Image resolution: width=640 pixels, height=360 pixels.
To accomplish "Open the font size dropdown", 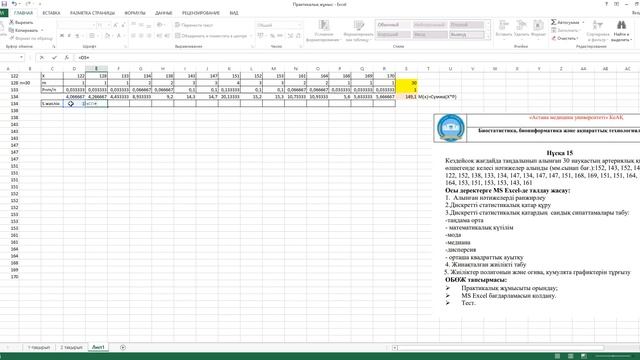I will (x=108, y=25).
